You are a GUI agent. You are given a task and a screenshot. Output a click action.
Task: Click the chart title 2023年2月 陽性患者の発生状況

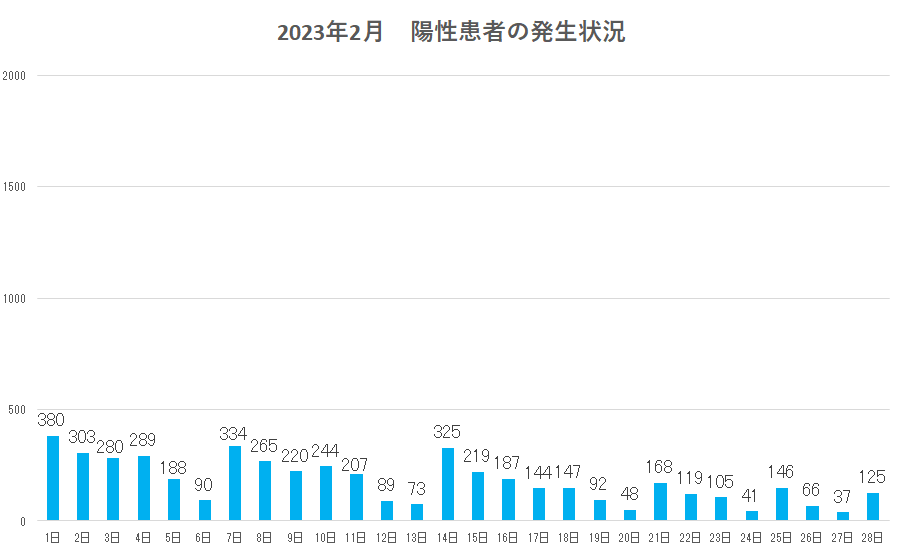click(x=451, y=32)
